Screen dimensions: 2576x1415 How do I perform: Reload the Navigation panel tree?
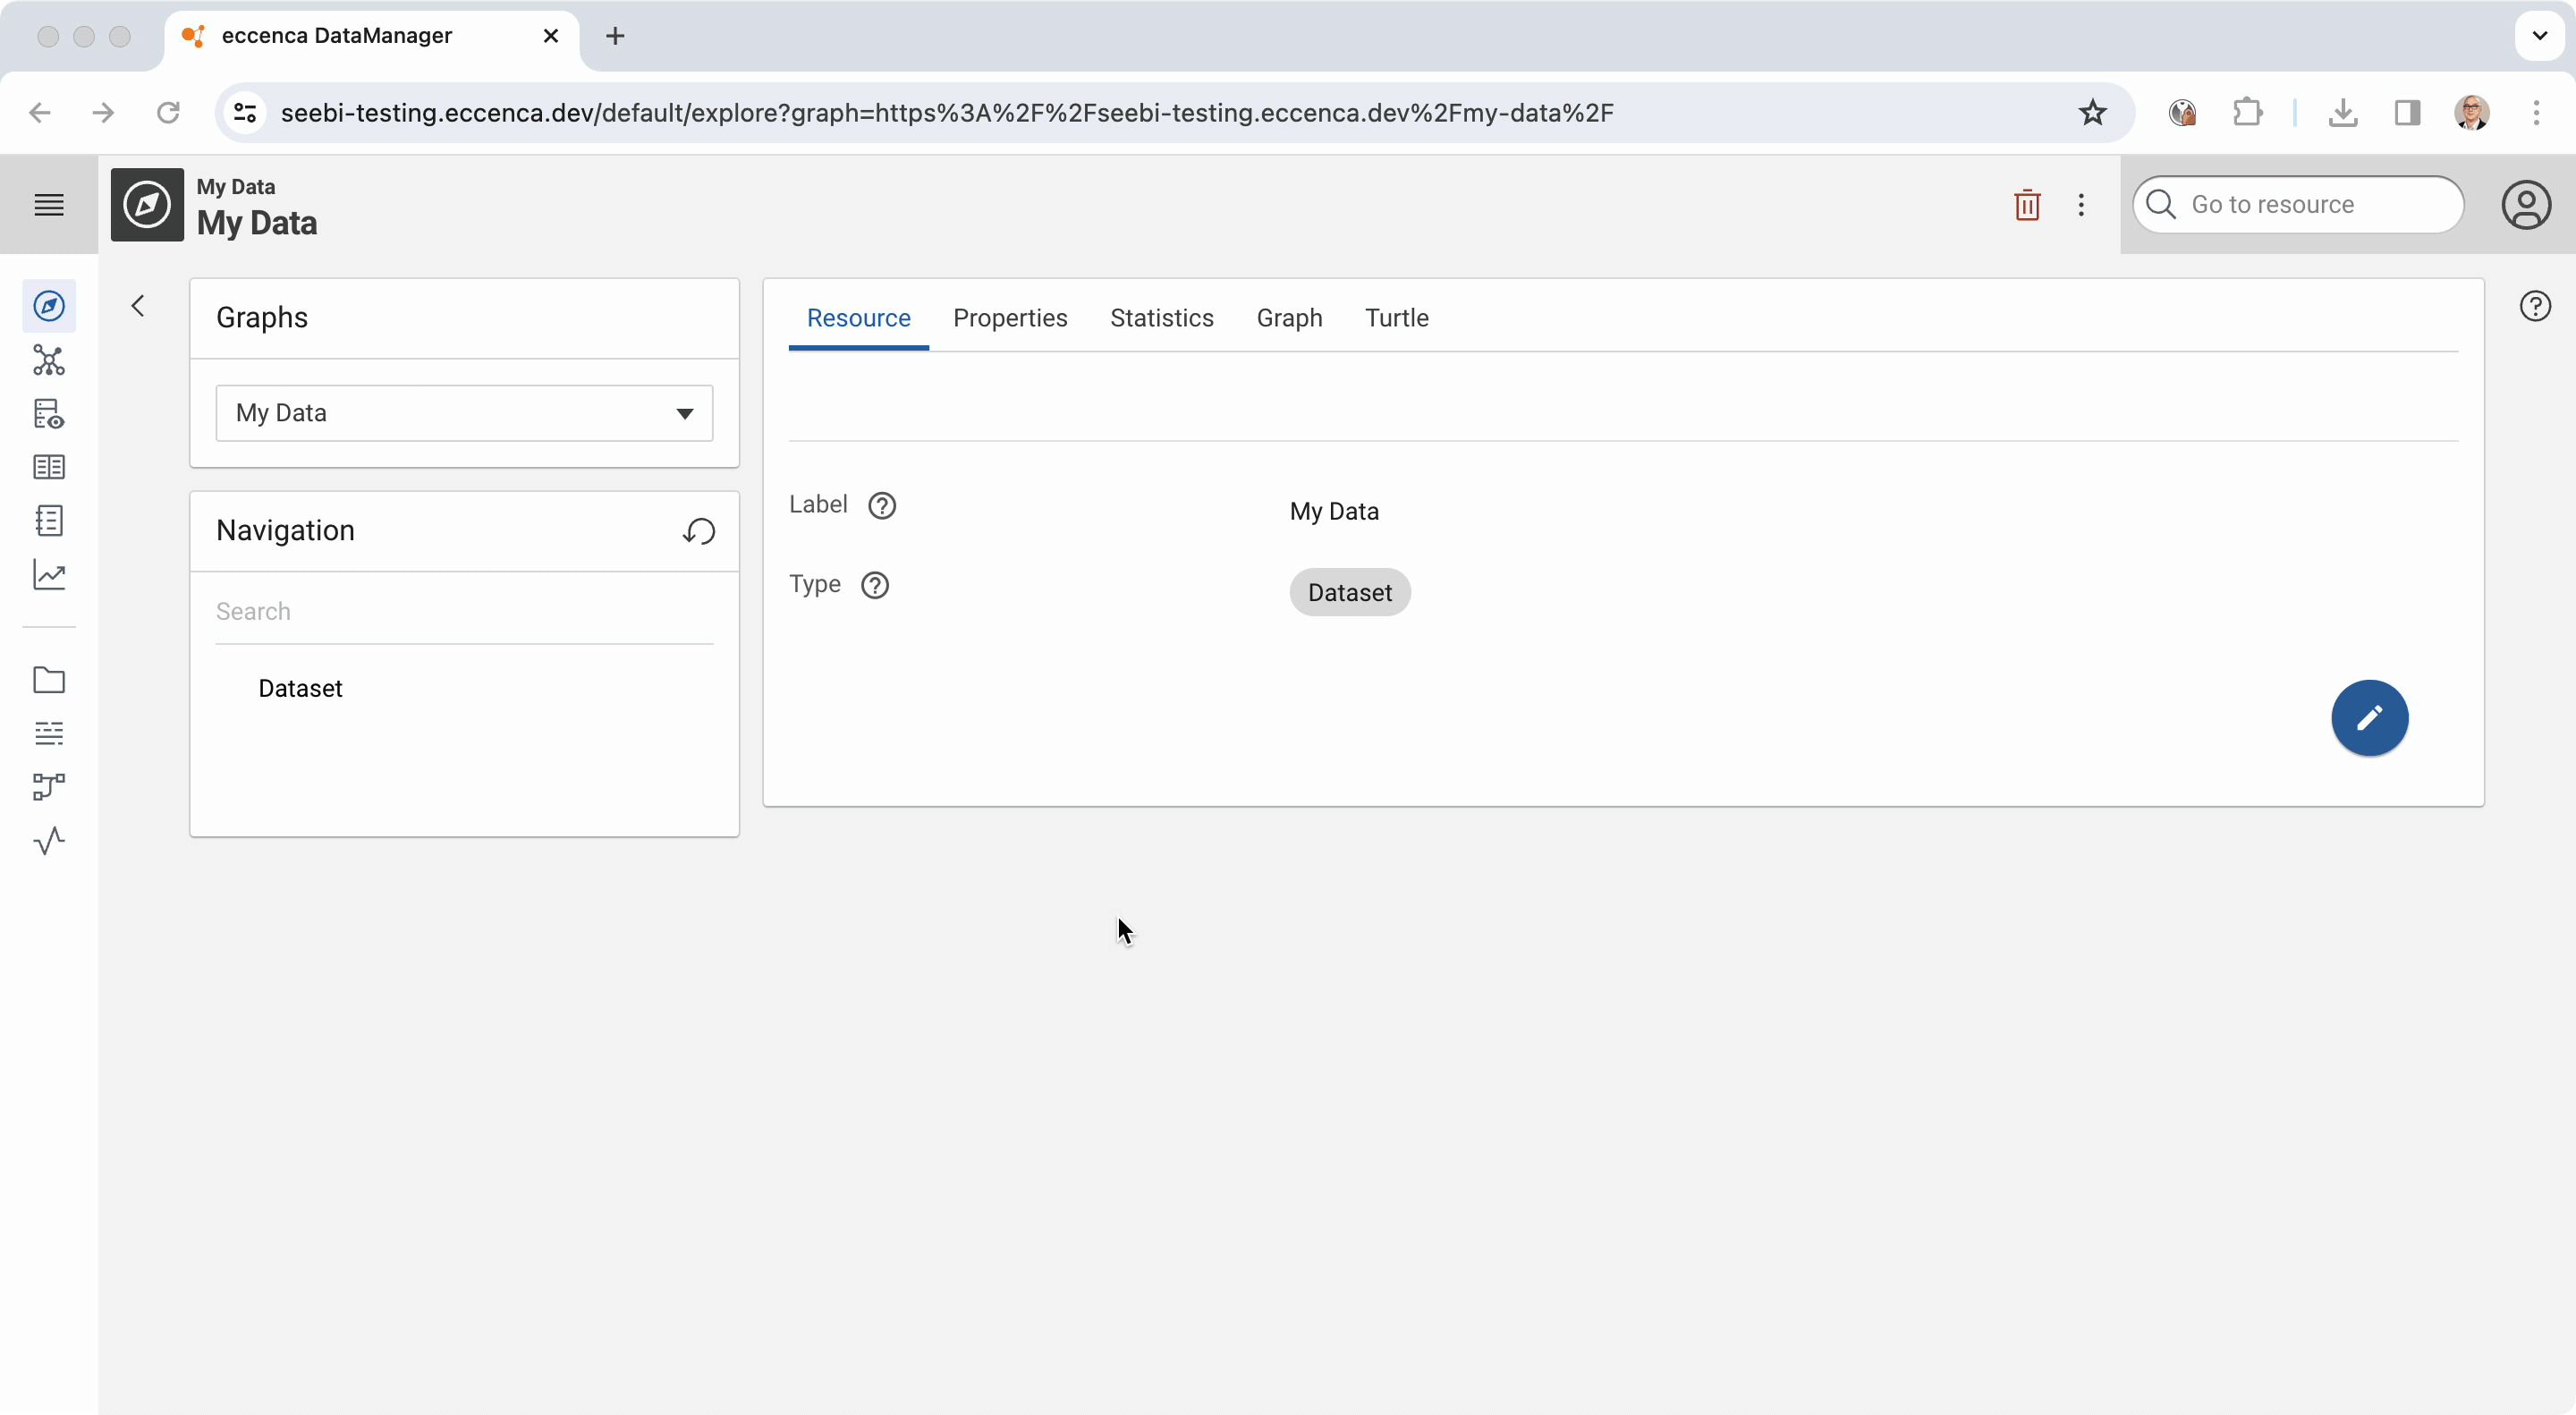click(x=699, y=531)
